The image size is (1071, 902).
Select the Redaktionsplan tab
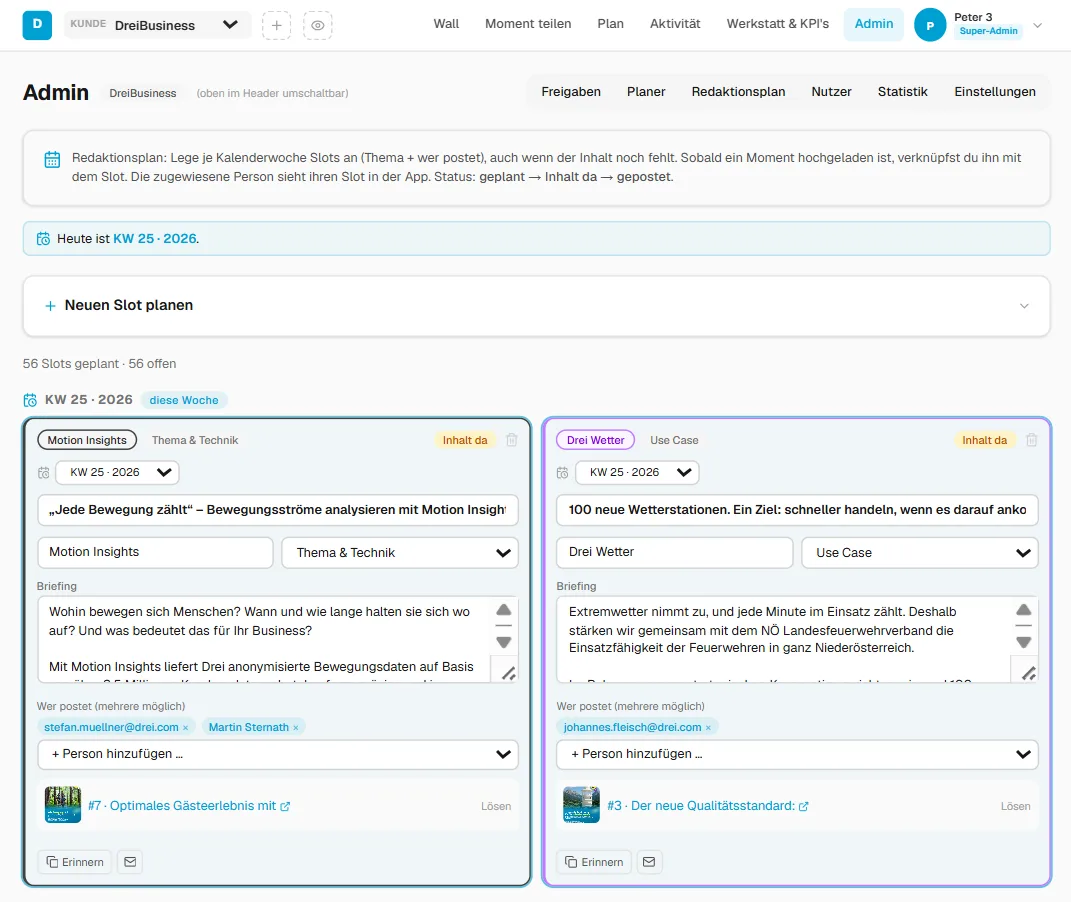(738, 91)
